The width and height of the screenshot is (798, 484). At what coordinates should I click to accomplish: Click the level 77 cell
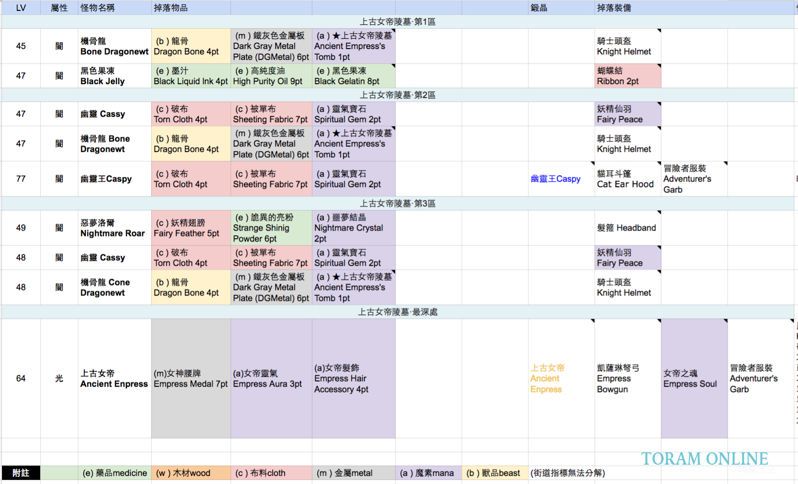(x=21, y=179)
